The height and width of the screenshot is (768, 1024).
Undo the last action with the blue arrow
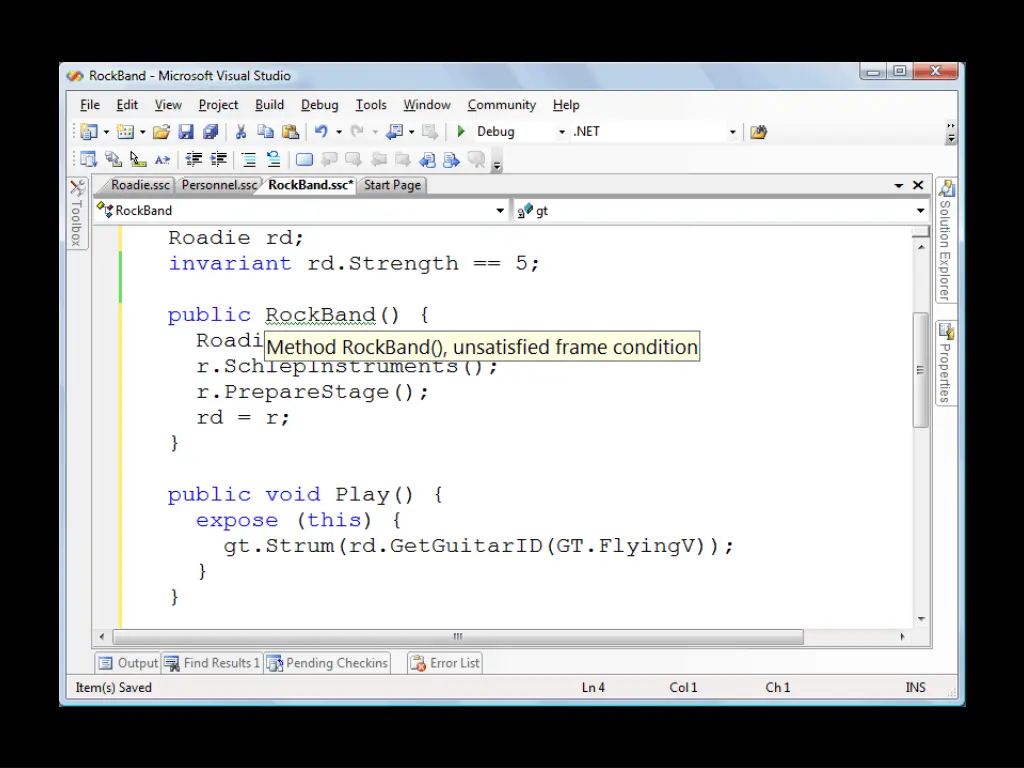(321, 132)
